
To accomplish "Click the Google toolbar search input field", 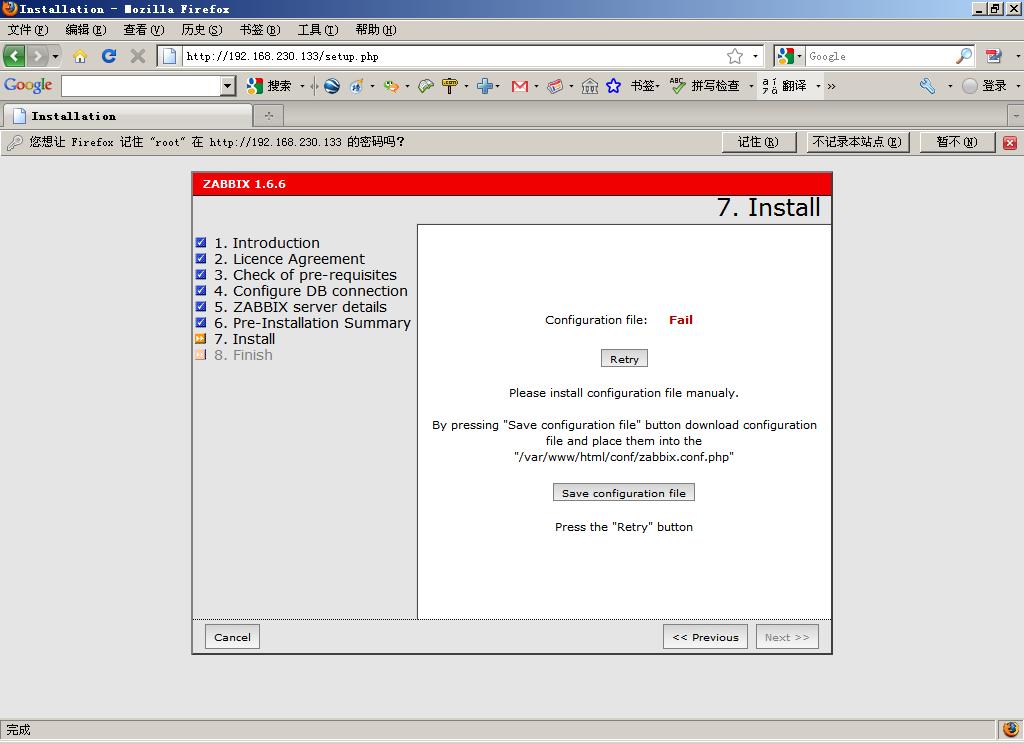I will pyautogui.click(x=141, y=86).
